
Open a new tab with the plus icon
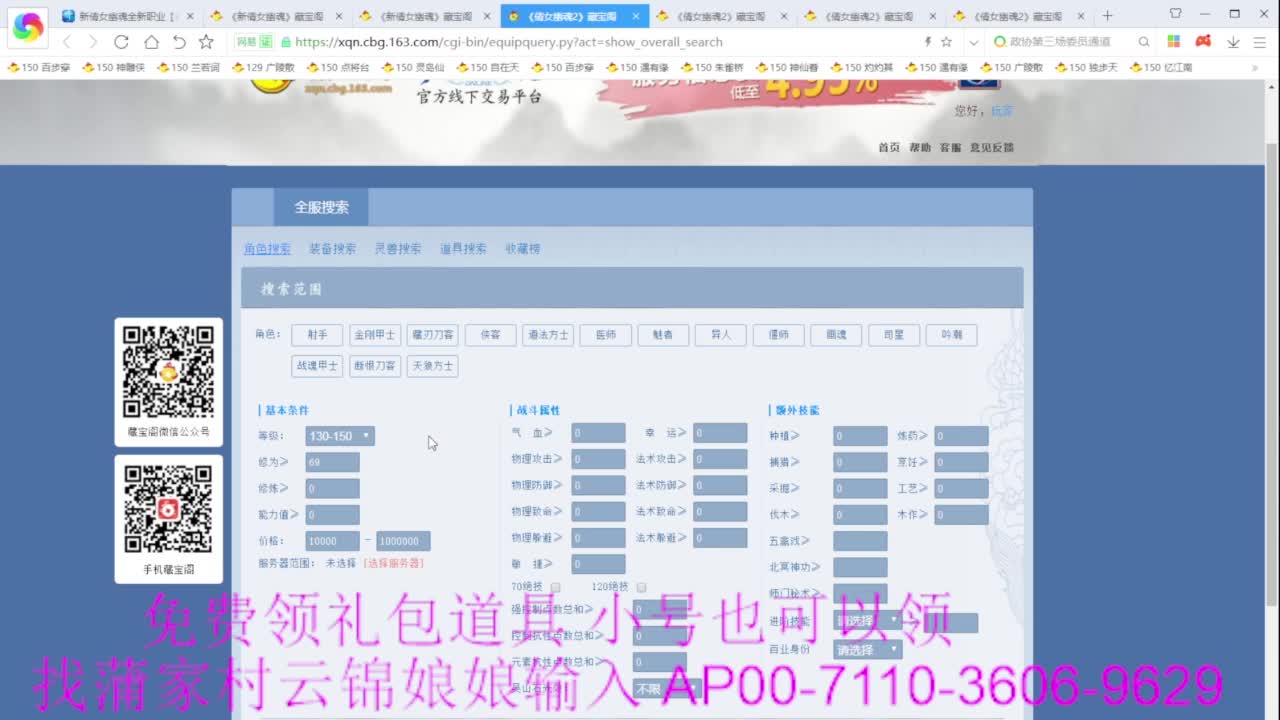[1107, 16]
